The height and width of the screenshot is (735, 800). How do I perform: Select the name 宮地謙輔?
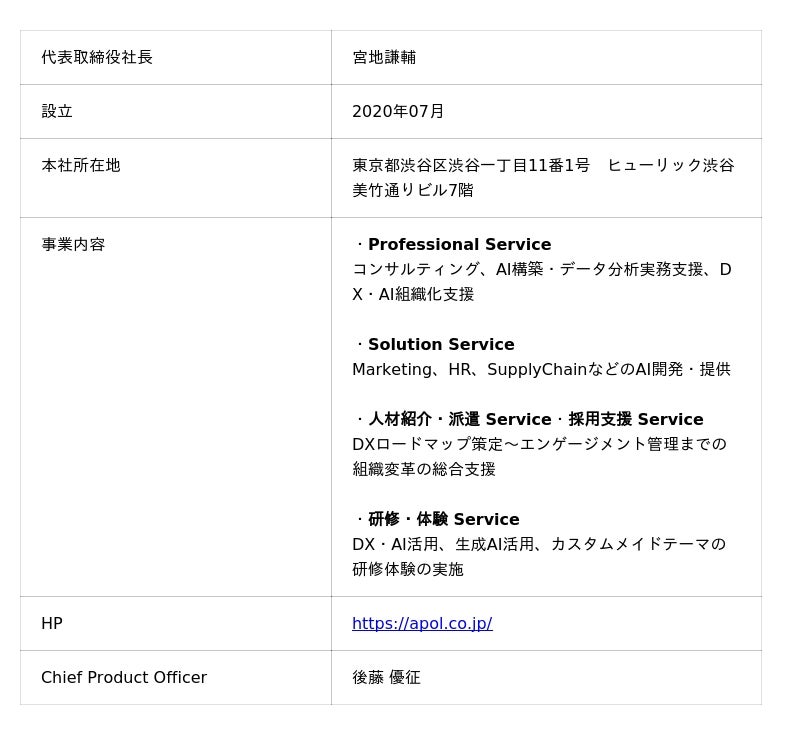[x=384, y=58]
